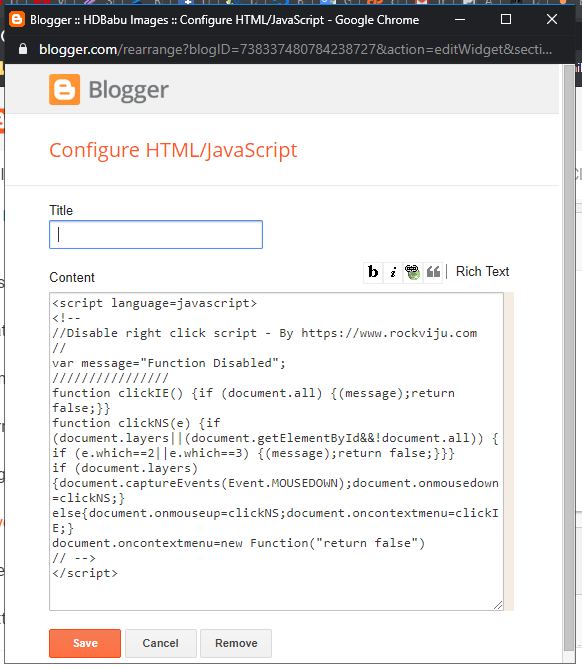This screenshot has width=582, height=668.
Task: Remove this HTML/JavaScript widget
Action: pos(236,643)
